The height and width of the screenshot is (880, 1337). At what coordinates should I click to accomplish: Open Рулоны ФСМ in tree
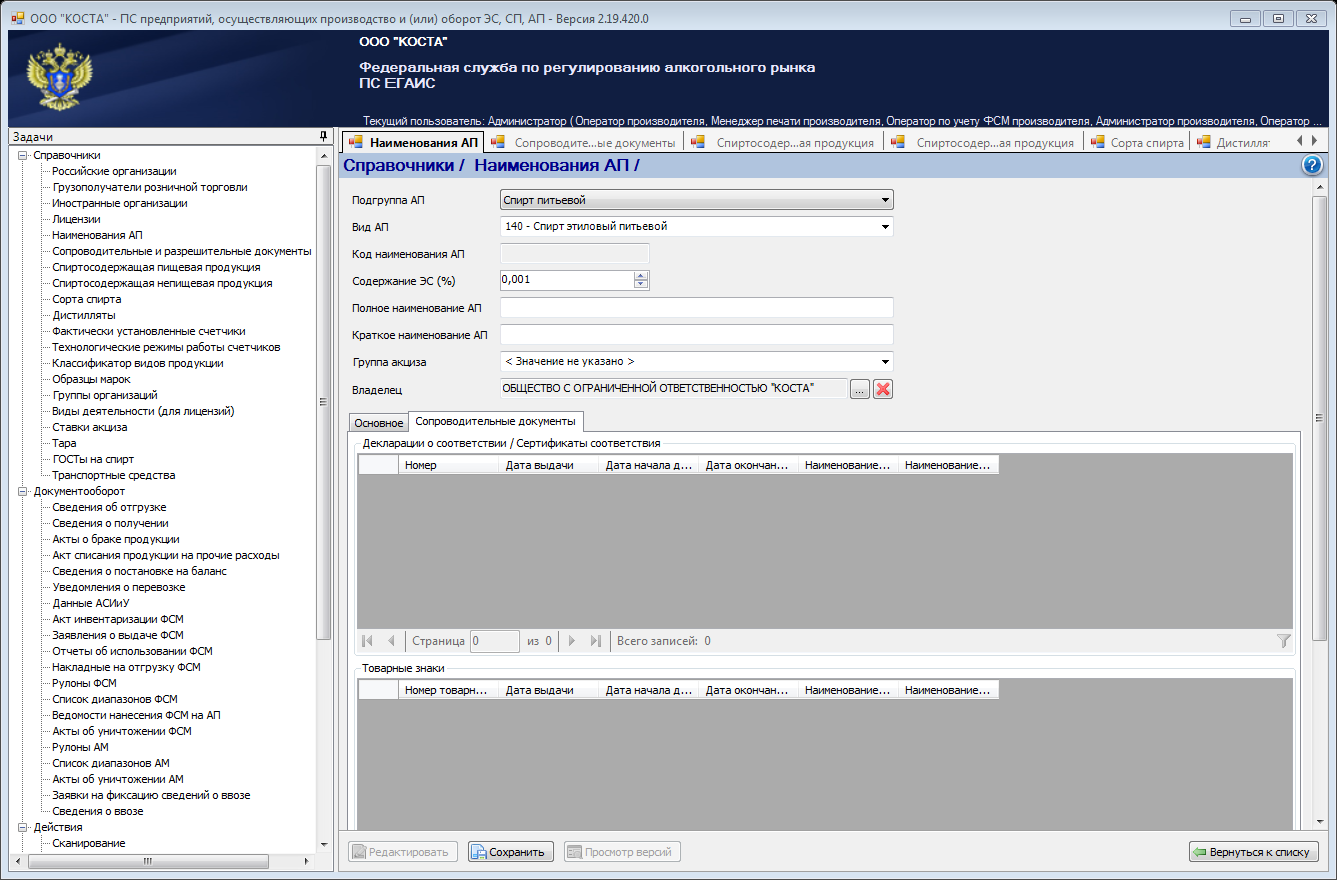click(84, 683)
